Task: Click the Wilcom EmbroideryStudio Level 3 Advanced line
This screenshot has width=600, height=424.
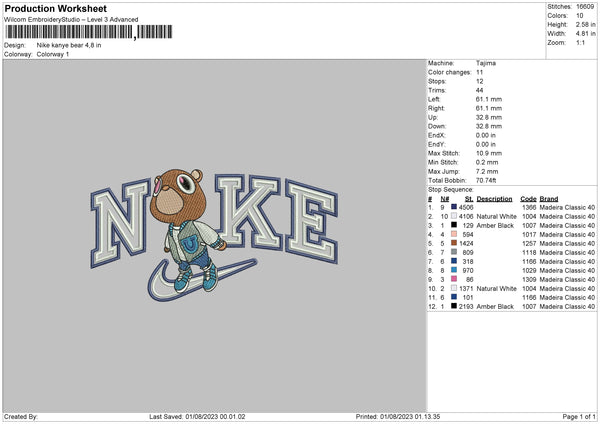Action: (71, 20)
